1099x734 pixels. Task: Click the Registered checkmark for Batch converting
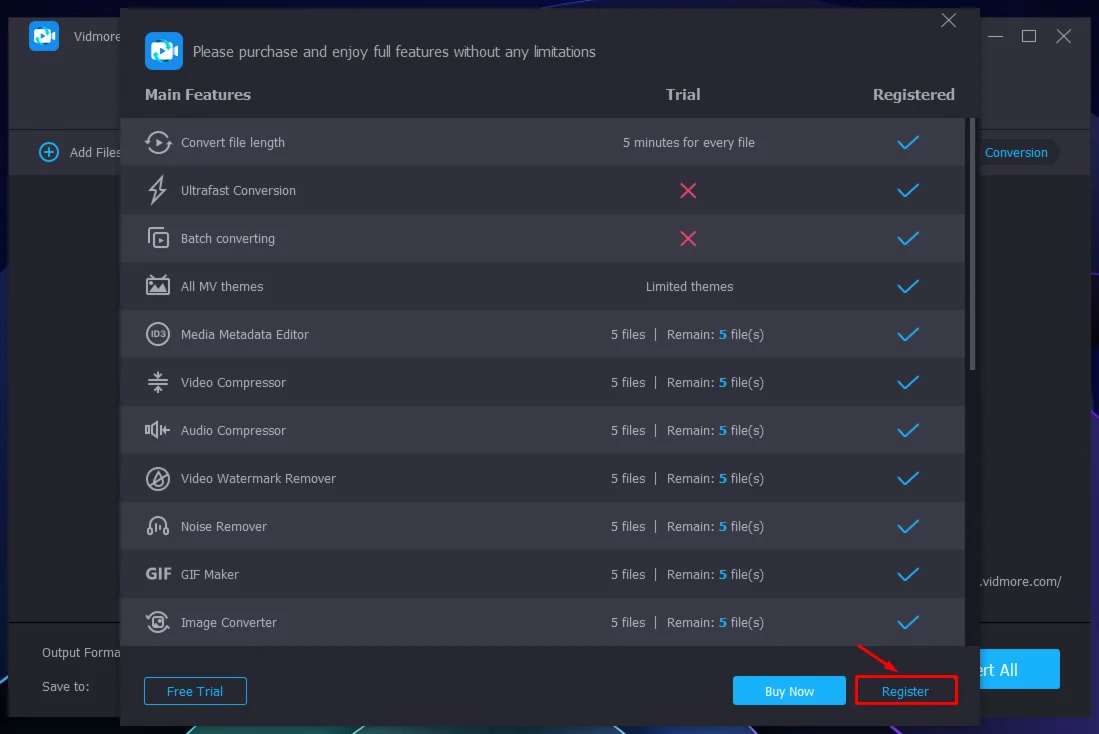908,238
